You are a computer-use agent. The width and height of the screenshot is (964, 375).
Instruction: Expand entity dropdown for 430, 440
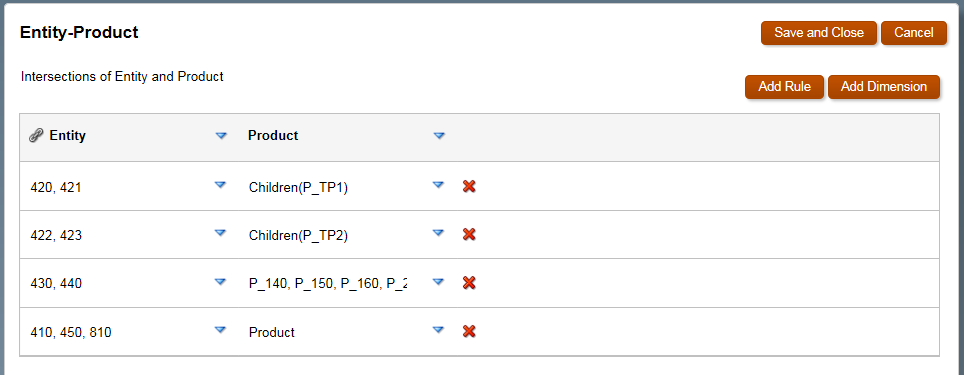(x=220, y=282)
